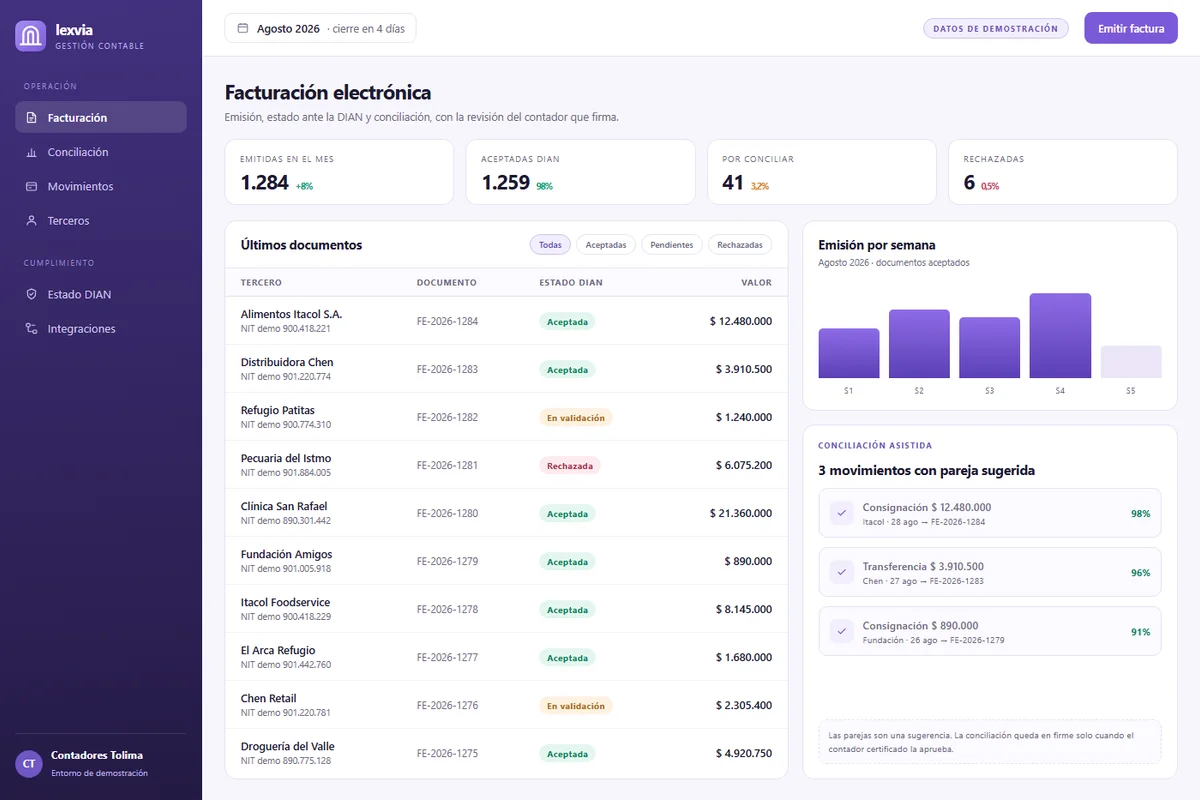Click the Estado DIAN shield icon

(31, 294)
